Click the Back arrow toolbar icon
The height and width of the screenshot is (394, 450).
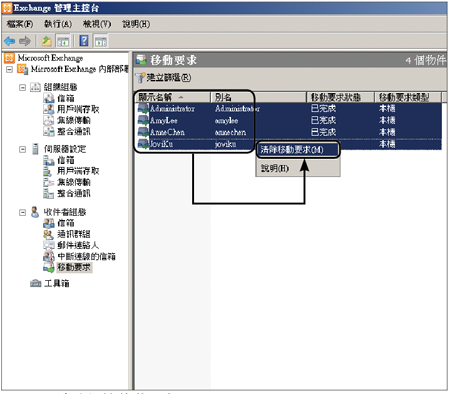point(9,41)
